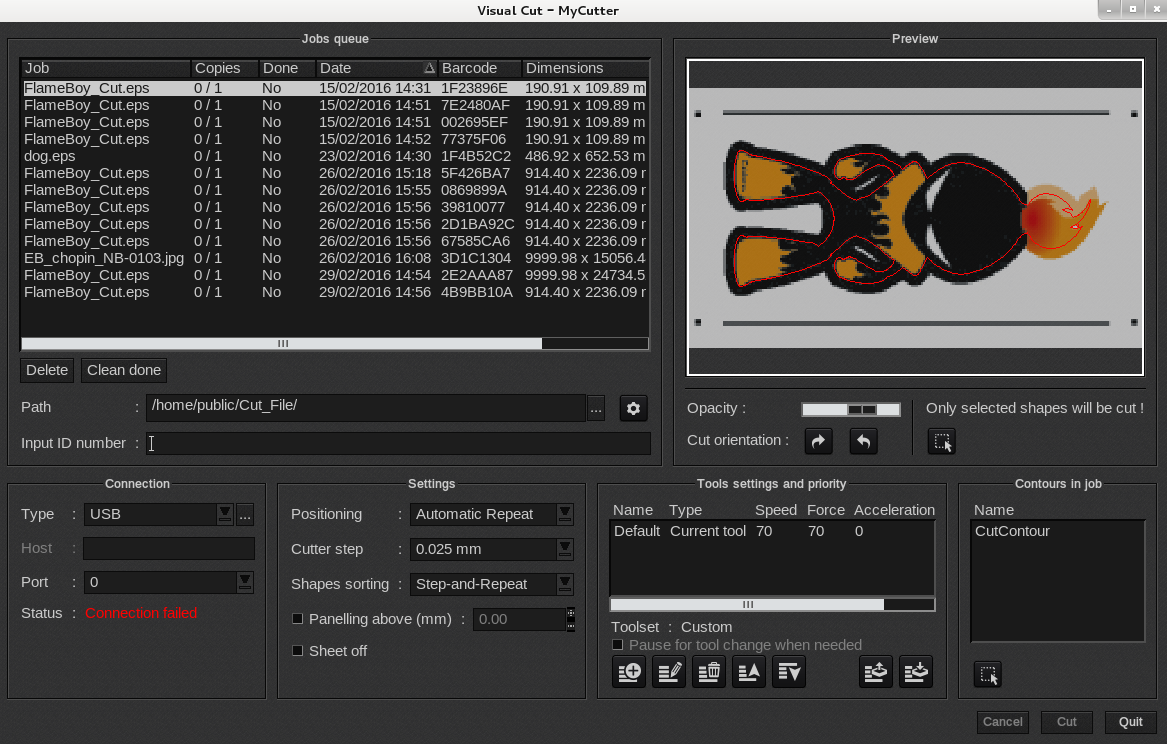
Task: Click the import toolset icon
Action: [x=916, y=672]
